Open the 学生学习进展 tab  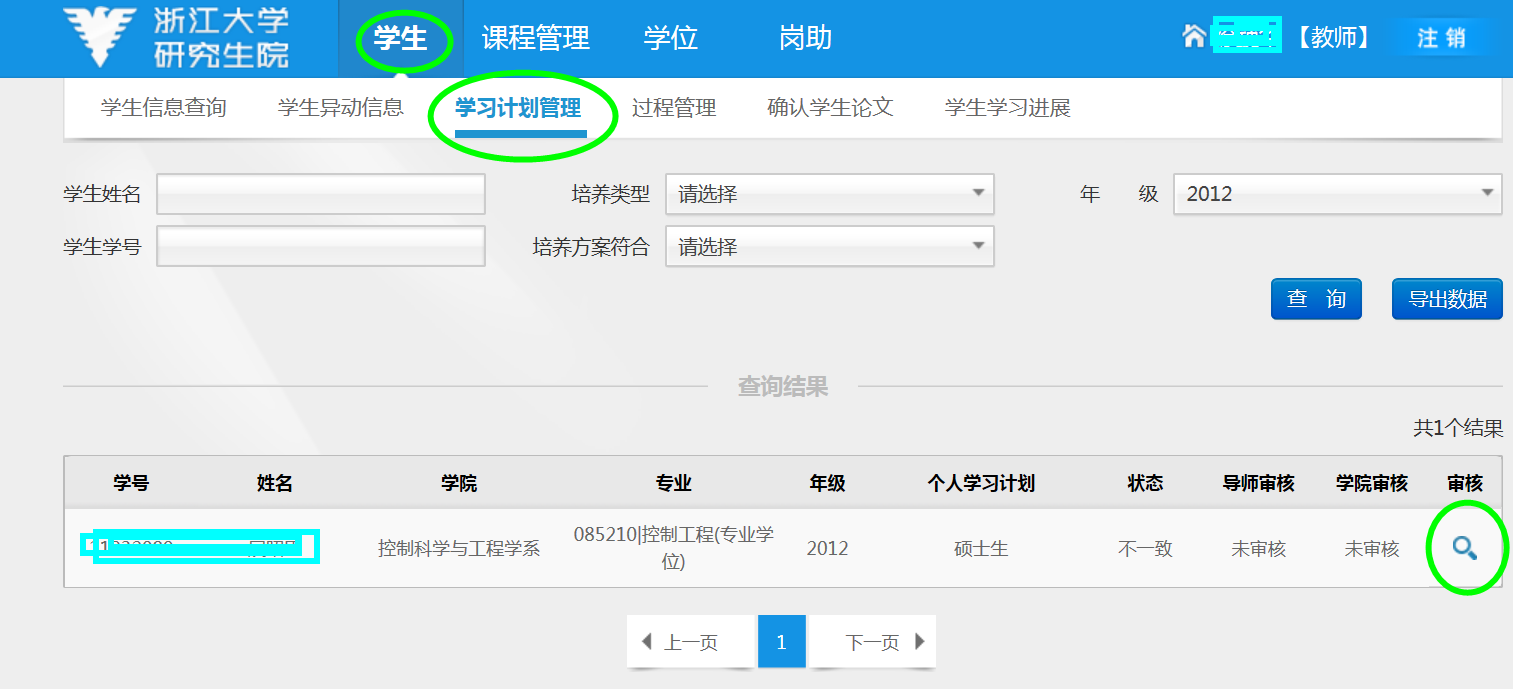tap(1007, 108)
